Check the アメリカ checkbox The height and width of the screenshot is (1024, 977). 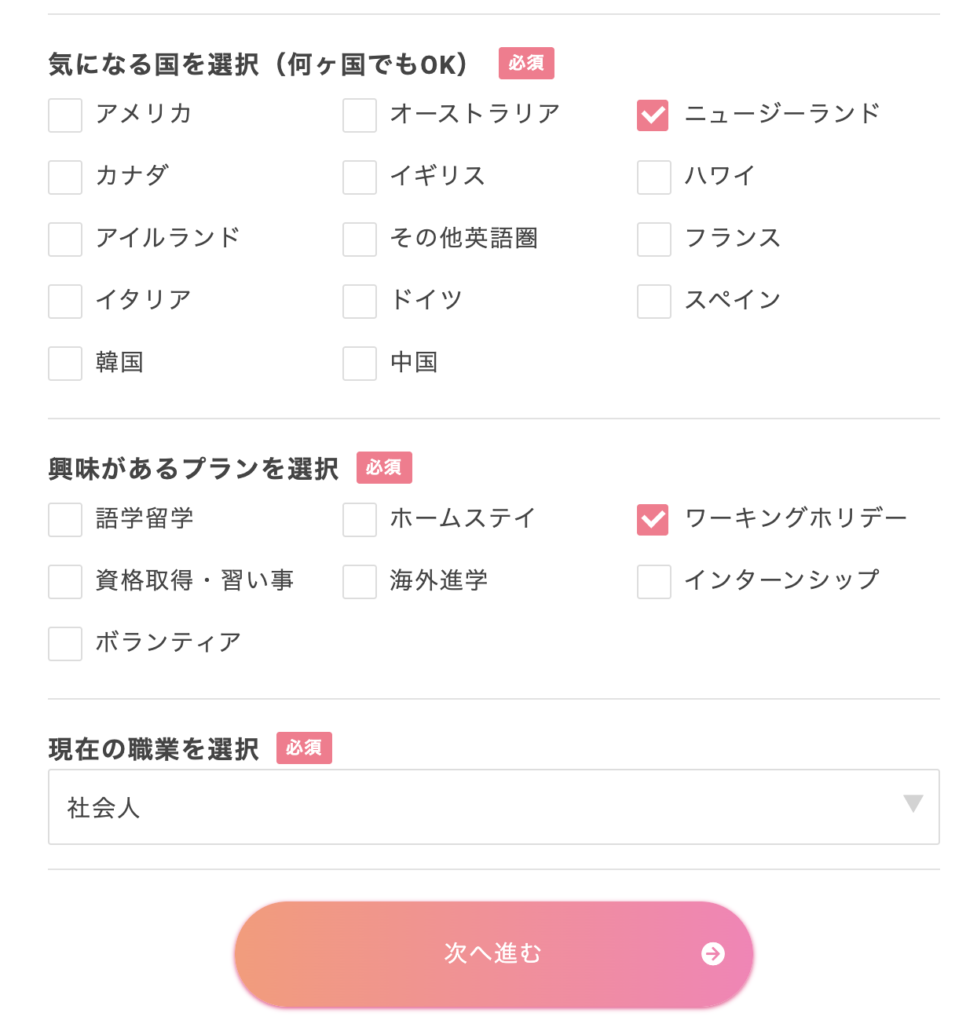click(x=65, y=115)
